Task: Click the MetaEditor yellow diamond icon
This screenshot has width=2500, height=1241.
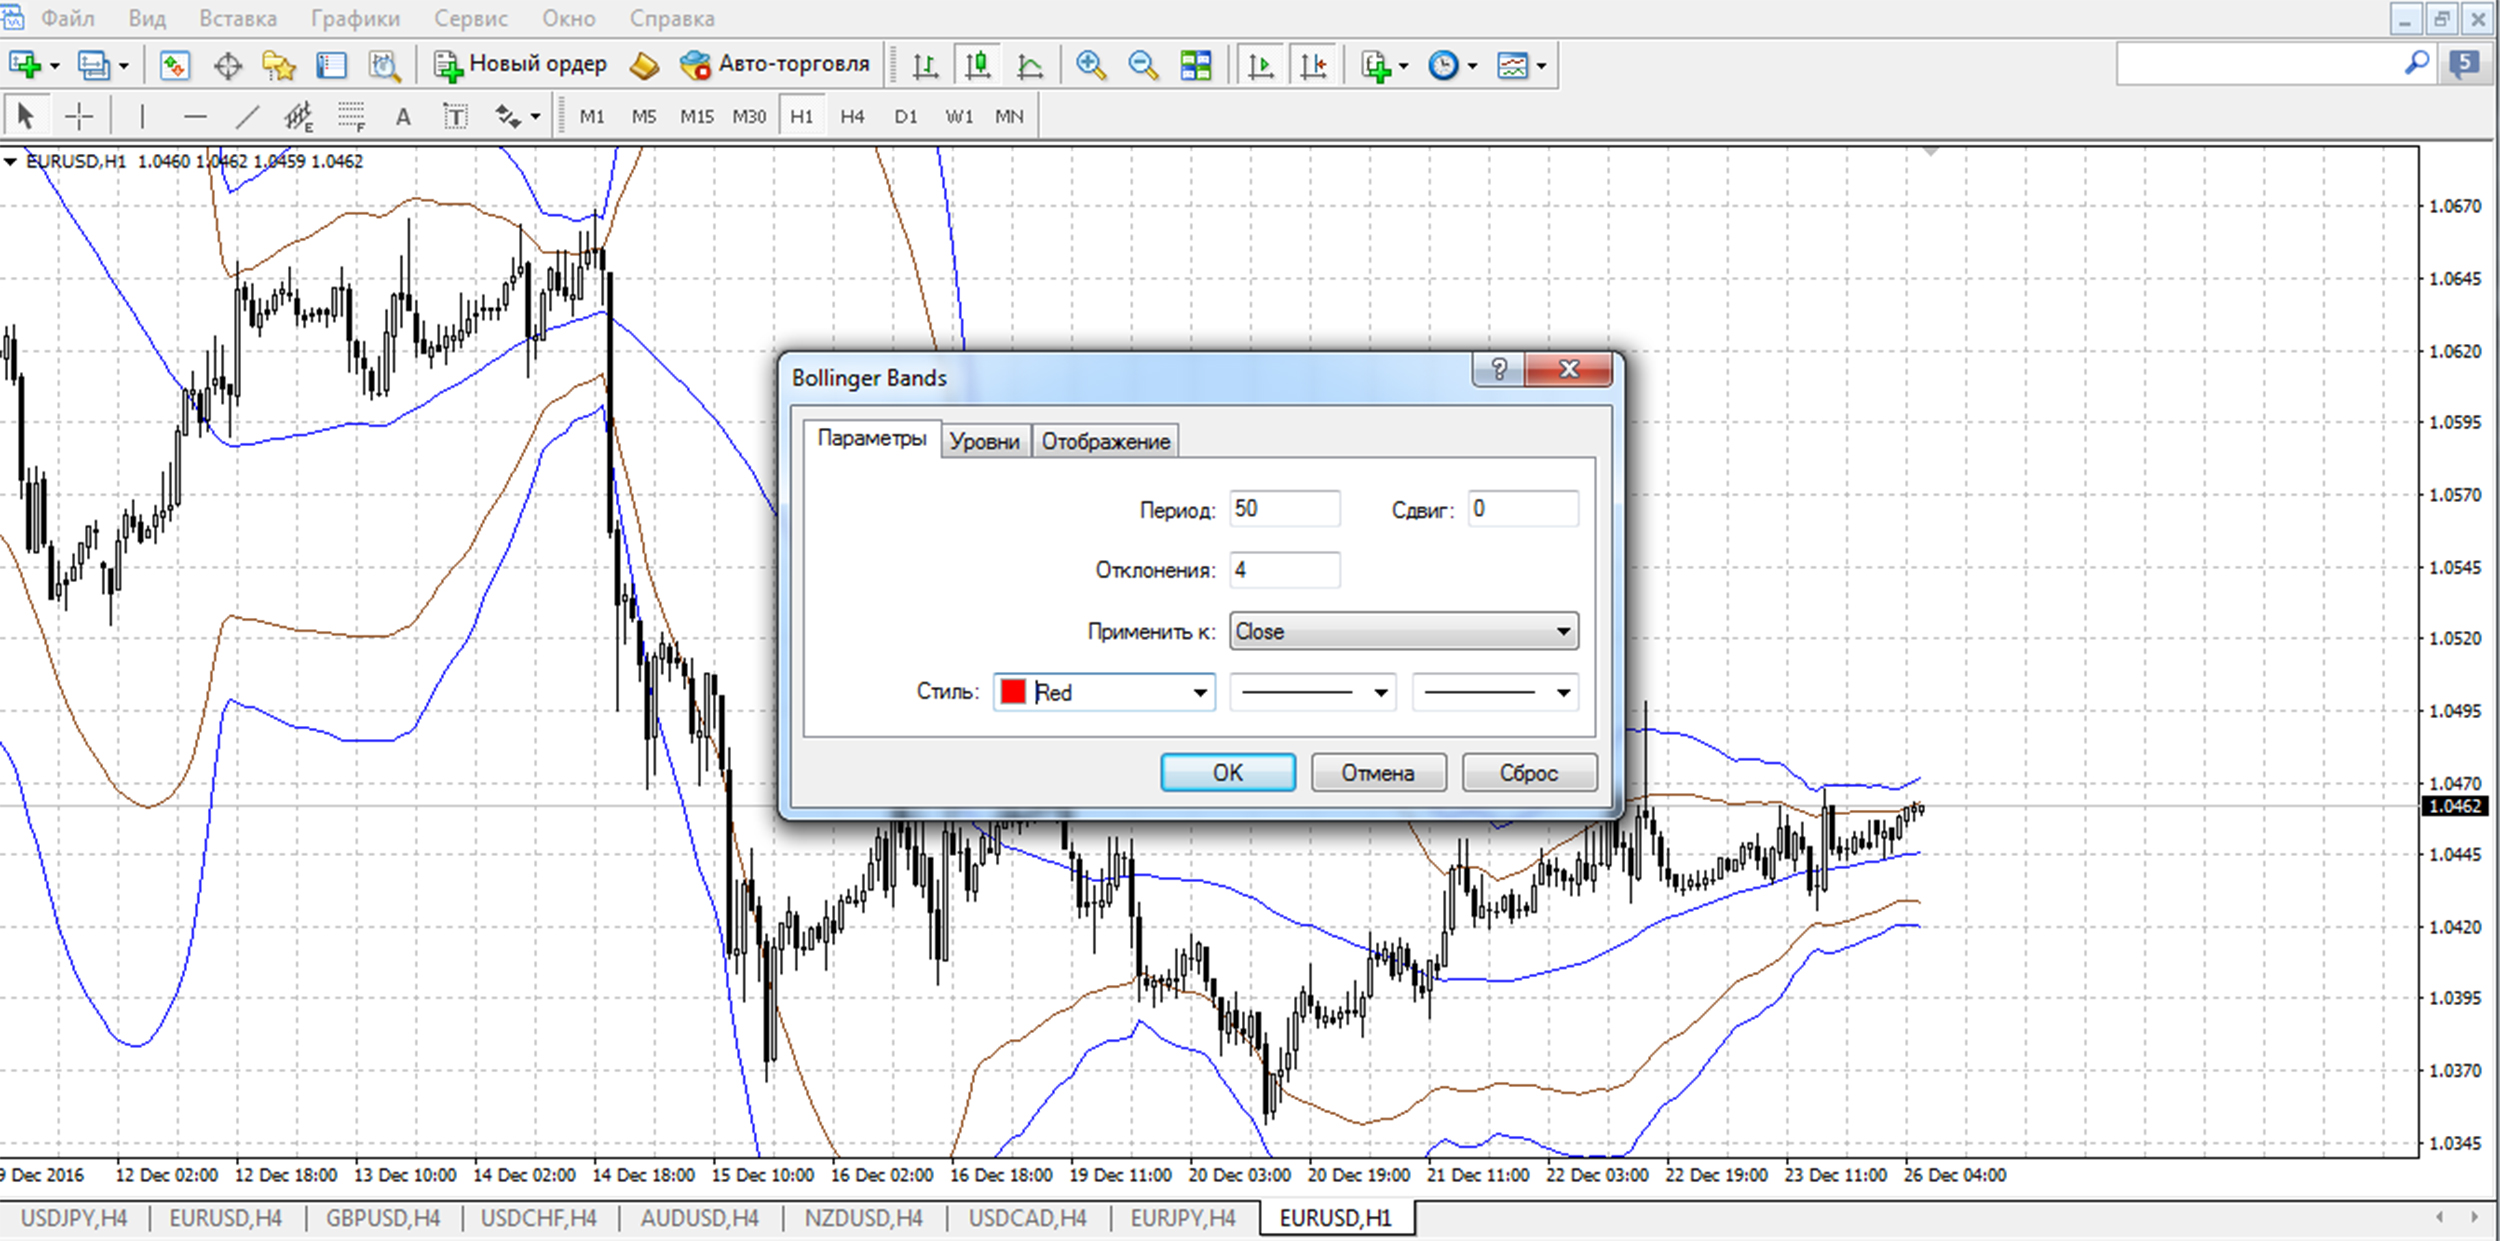Action: click(x=645, y=66)
